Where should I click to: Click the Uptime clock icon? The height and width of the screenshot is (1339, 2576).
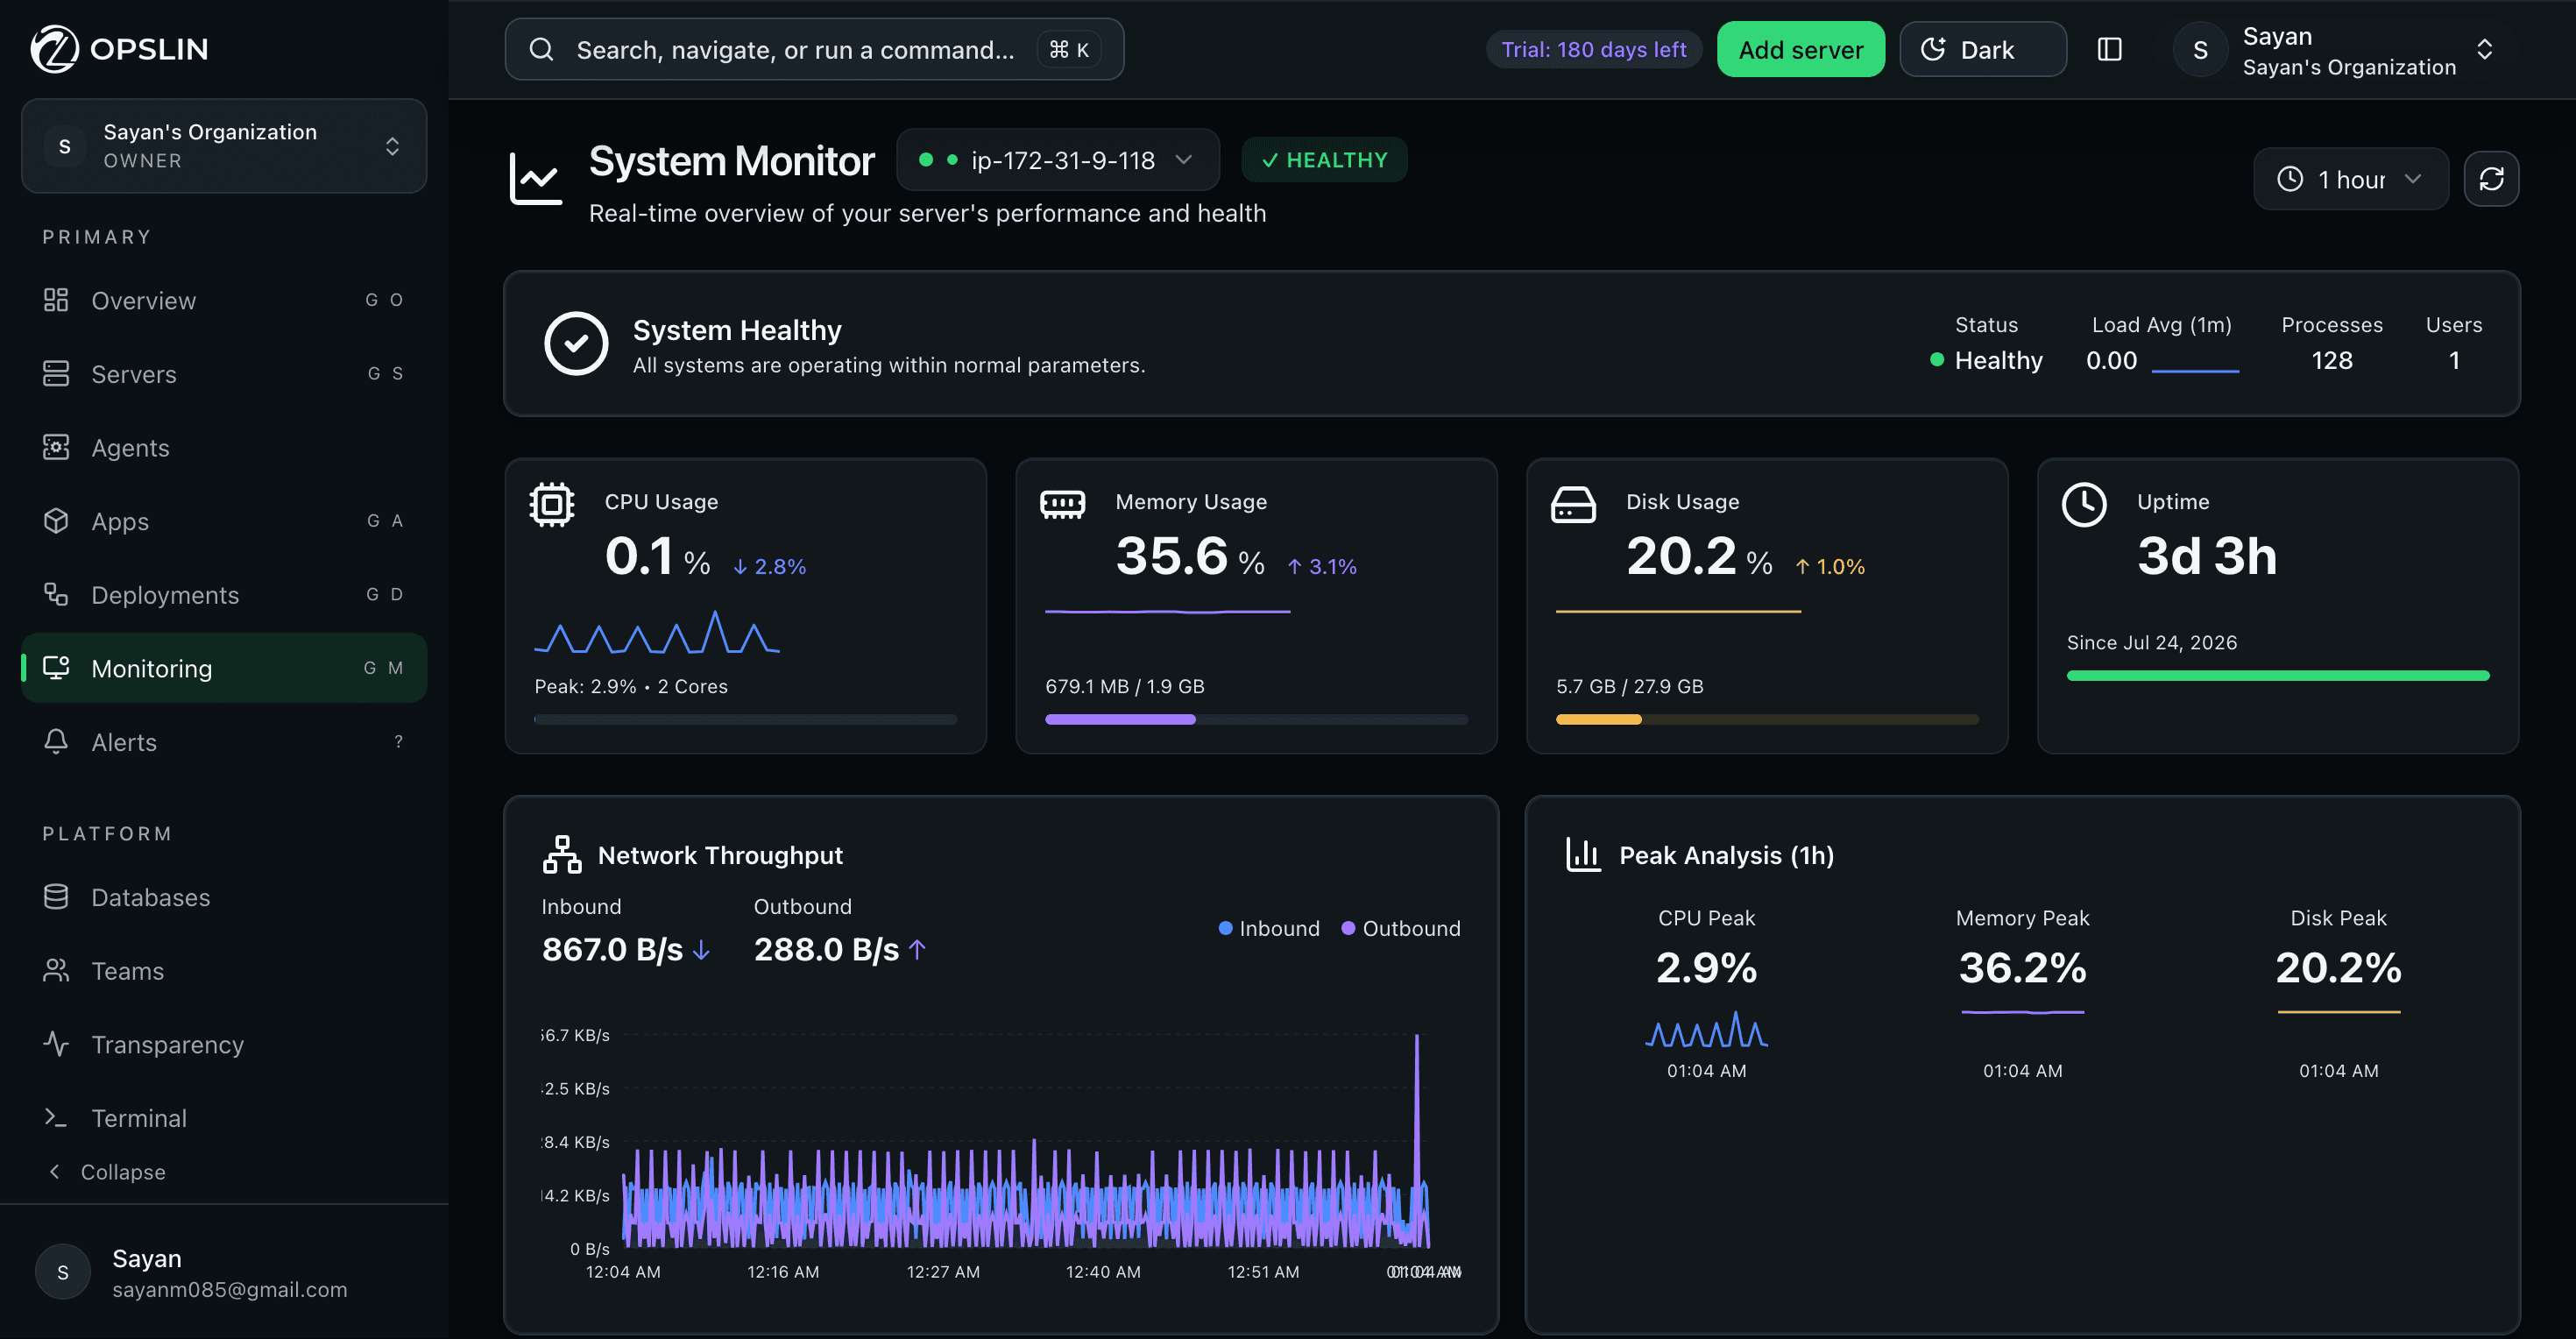point(2084,504)
